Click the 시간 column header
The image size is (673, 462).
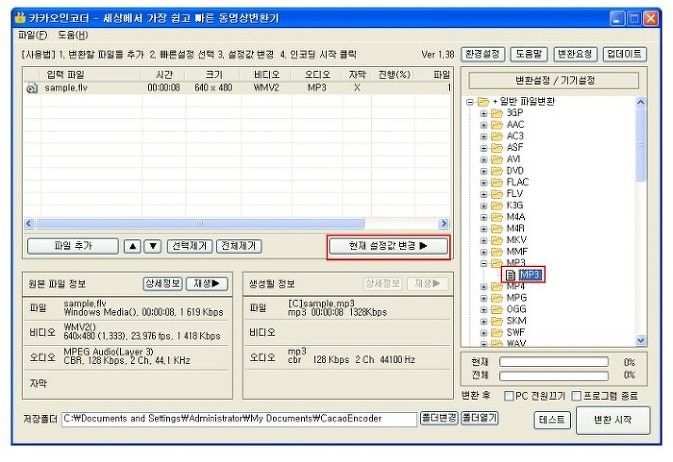[x=164, y=75]
